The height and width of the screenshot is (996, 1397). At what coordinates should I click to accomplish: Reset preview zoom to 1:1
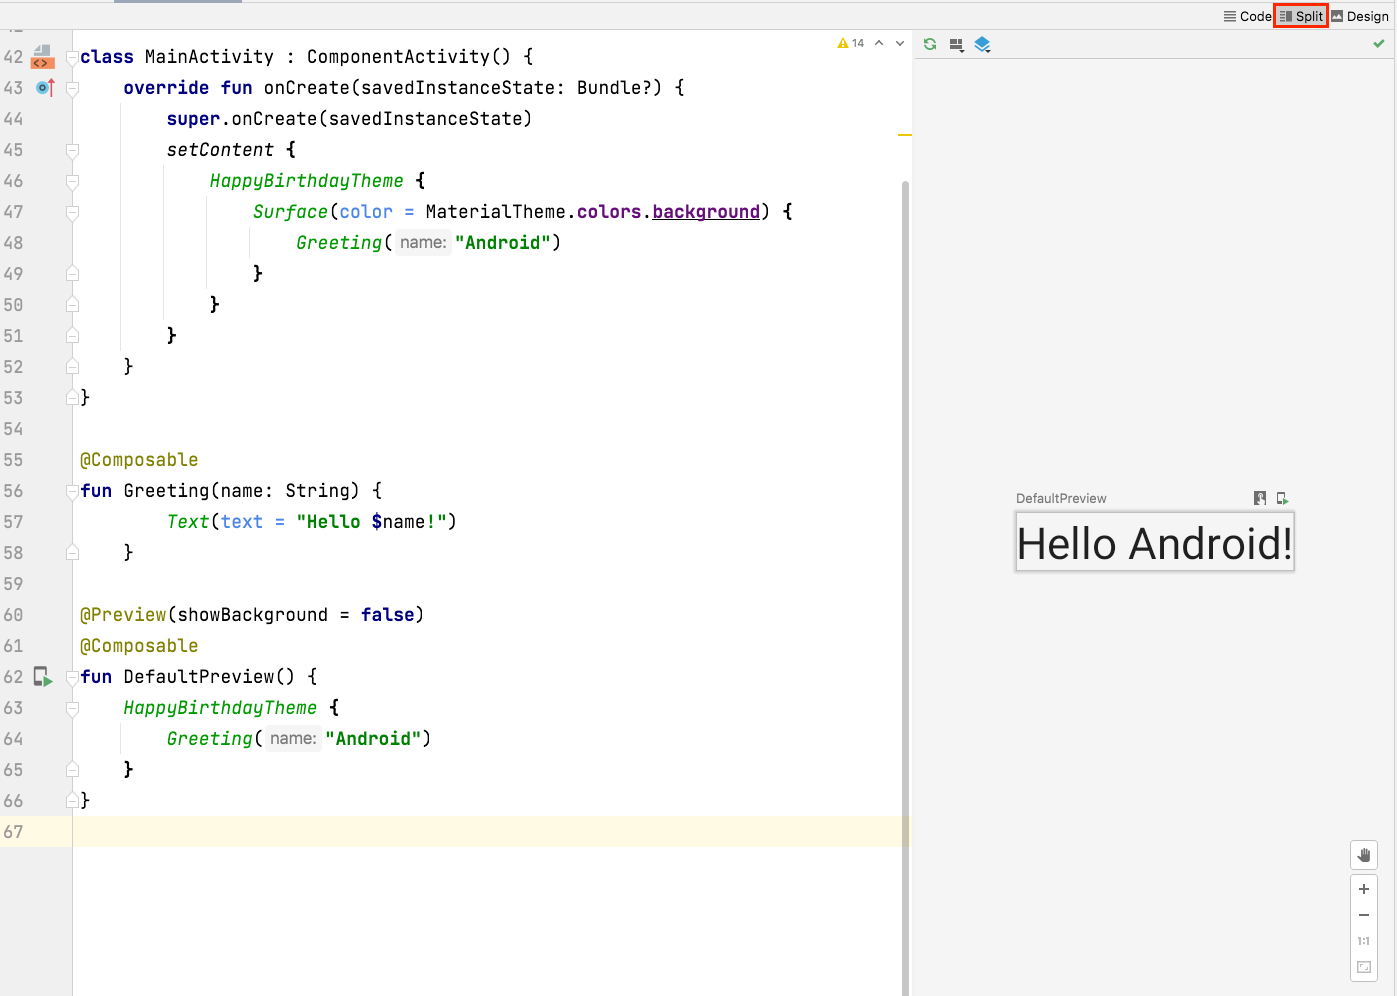(1363, 941)
